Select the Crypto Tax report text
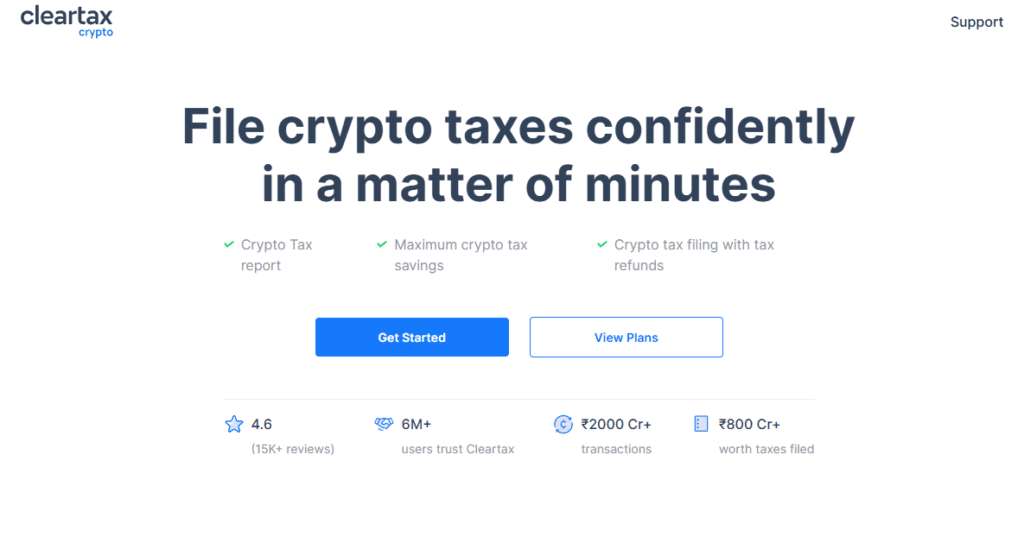 (277, 255)
